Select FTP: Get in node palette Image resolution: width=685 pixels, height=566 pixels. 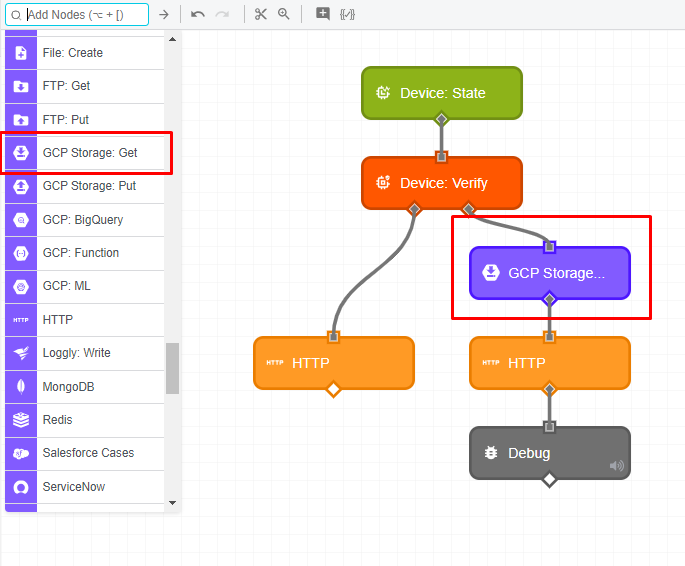pos(66,86)
